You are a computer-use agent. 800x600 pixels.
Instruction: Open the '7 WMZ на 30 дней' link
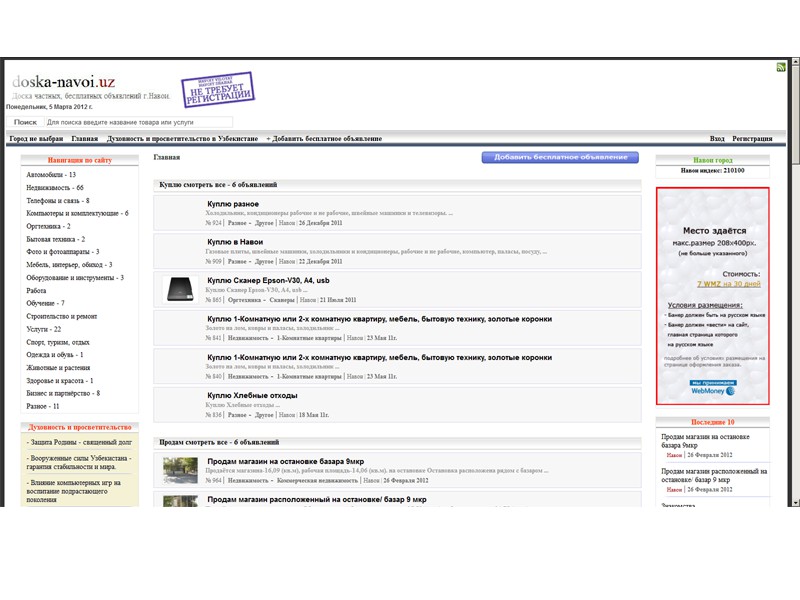(729, 284)
